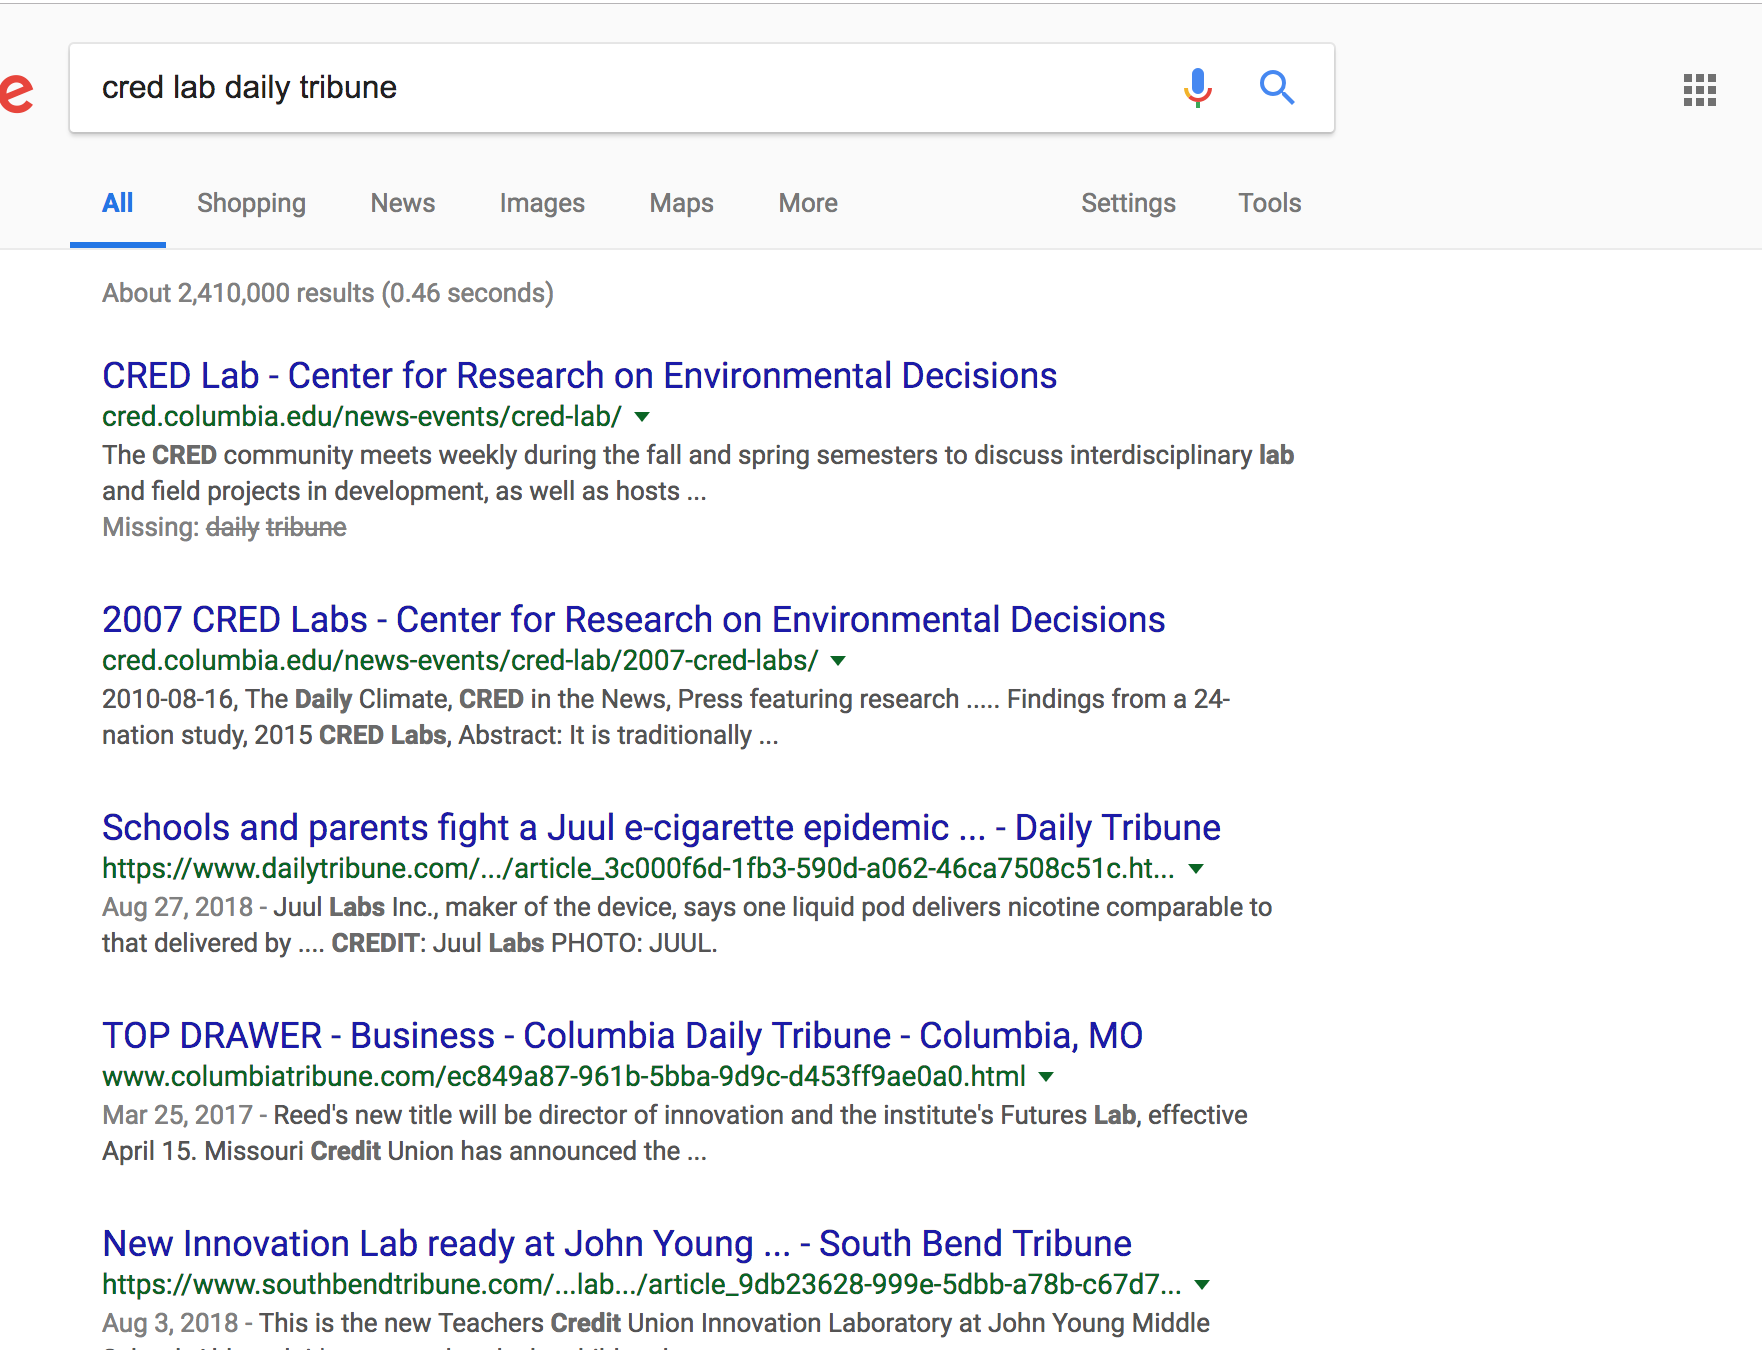Click the https://www.dailytribune.com article URL text

[x=638, y=868]
